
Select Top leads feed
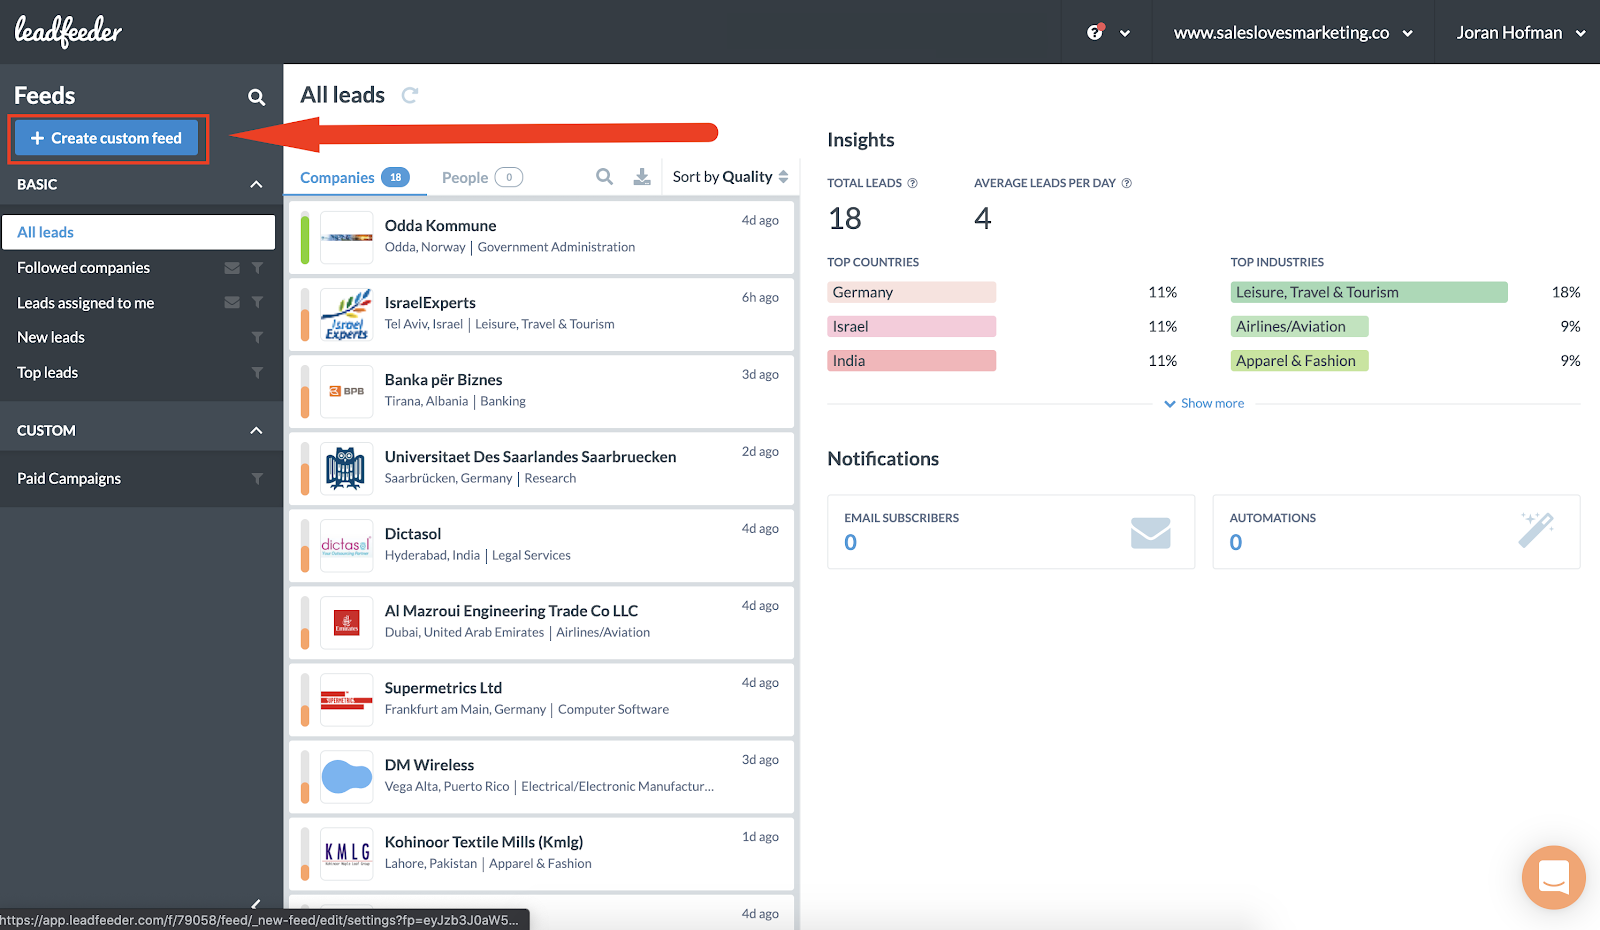pos(47,373)
